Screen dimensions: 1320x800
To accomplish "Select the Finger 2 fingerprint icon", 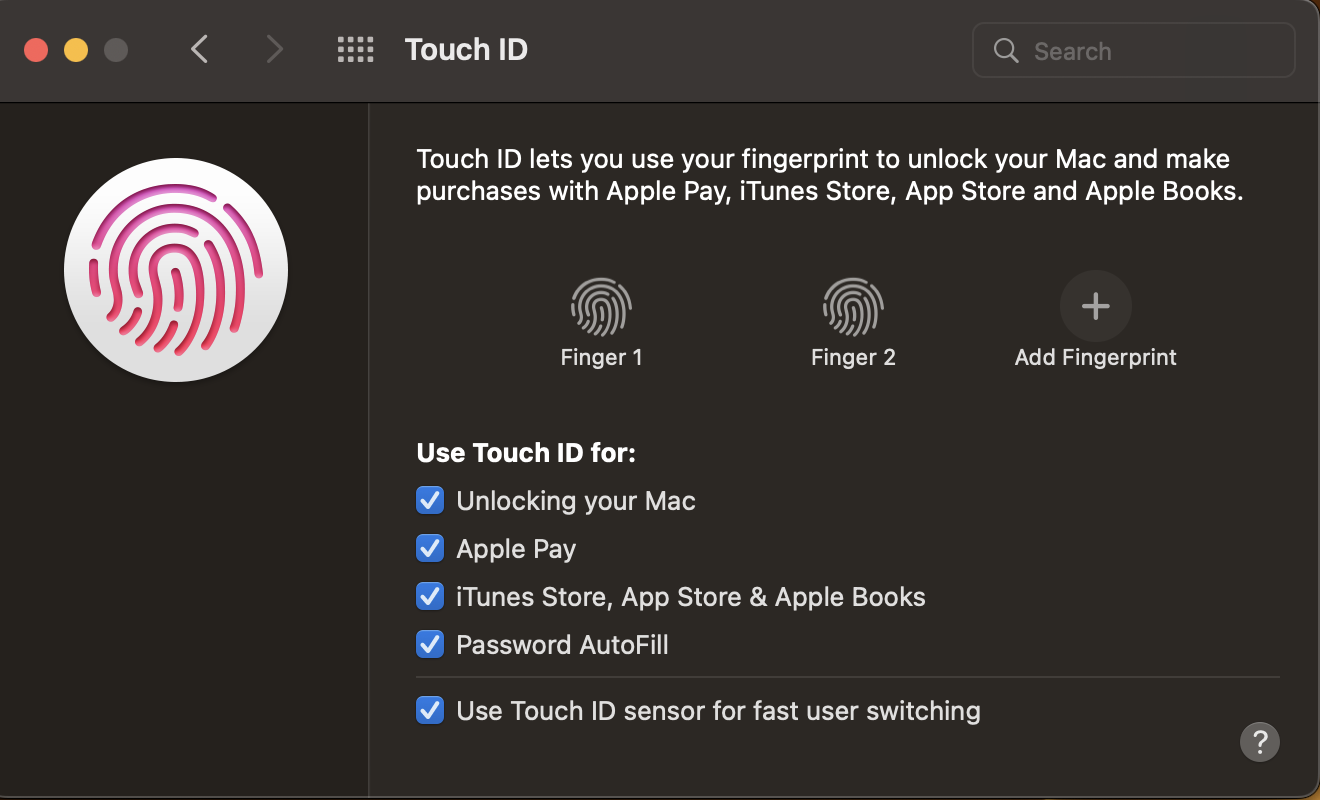I will click(853, 306).
